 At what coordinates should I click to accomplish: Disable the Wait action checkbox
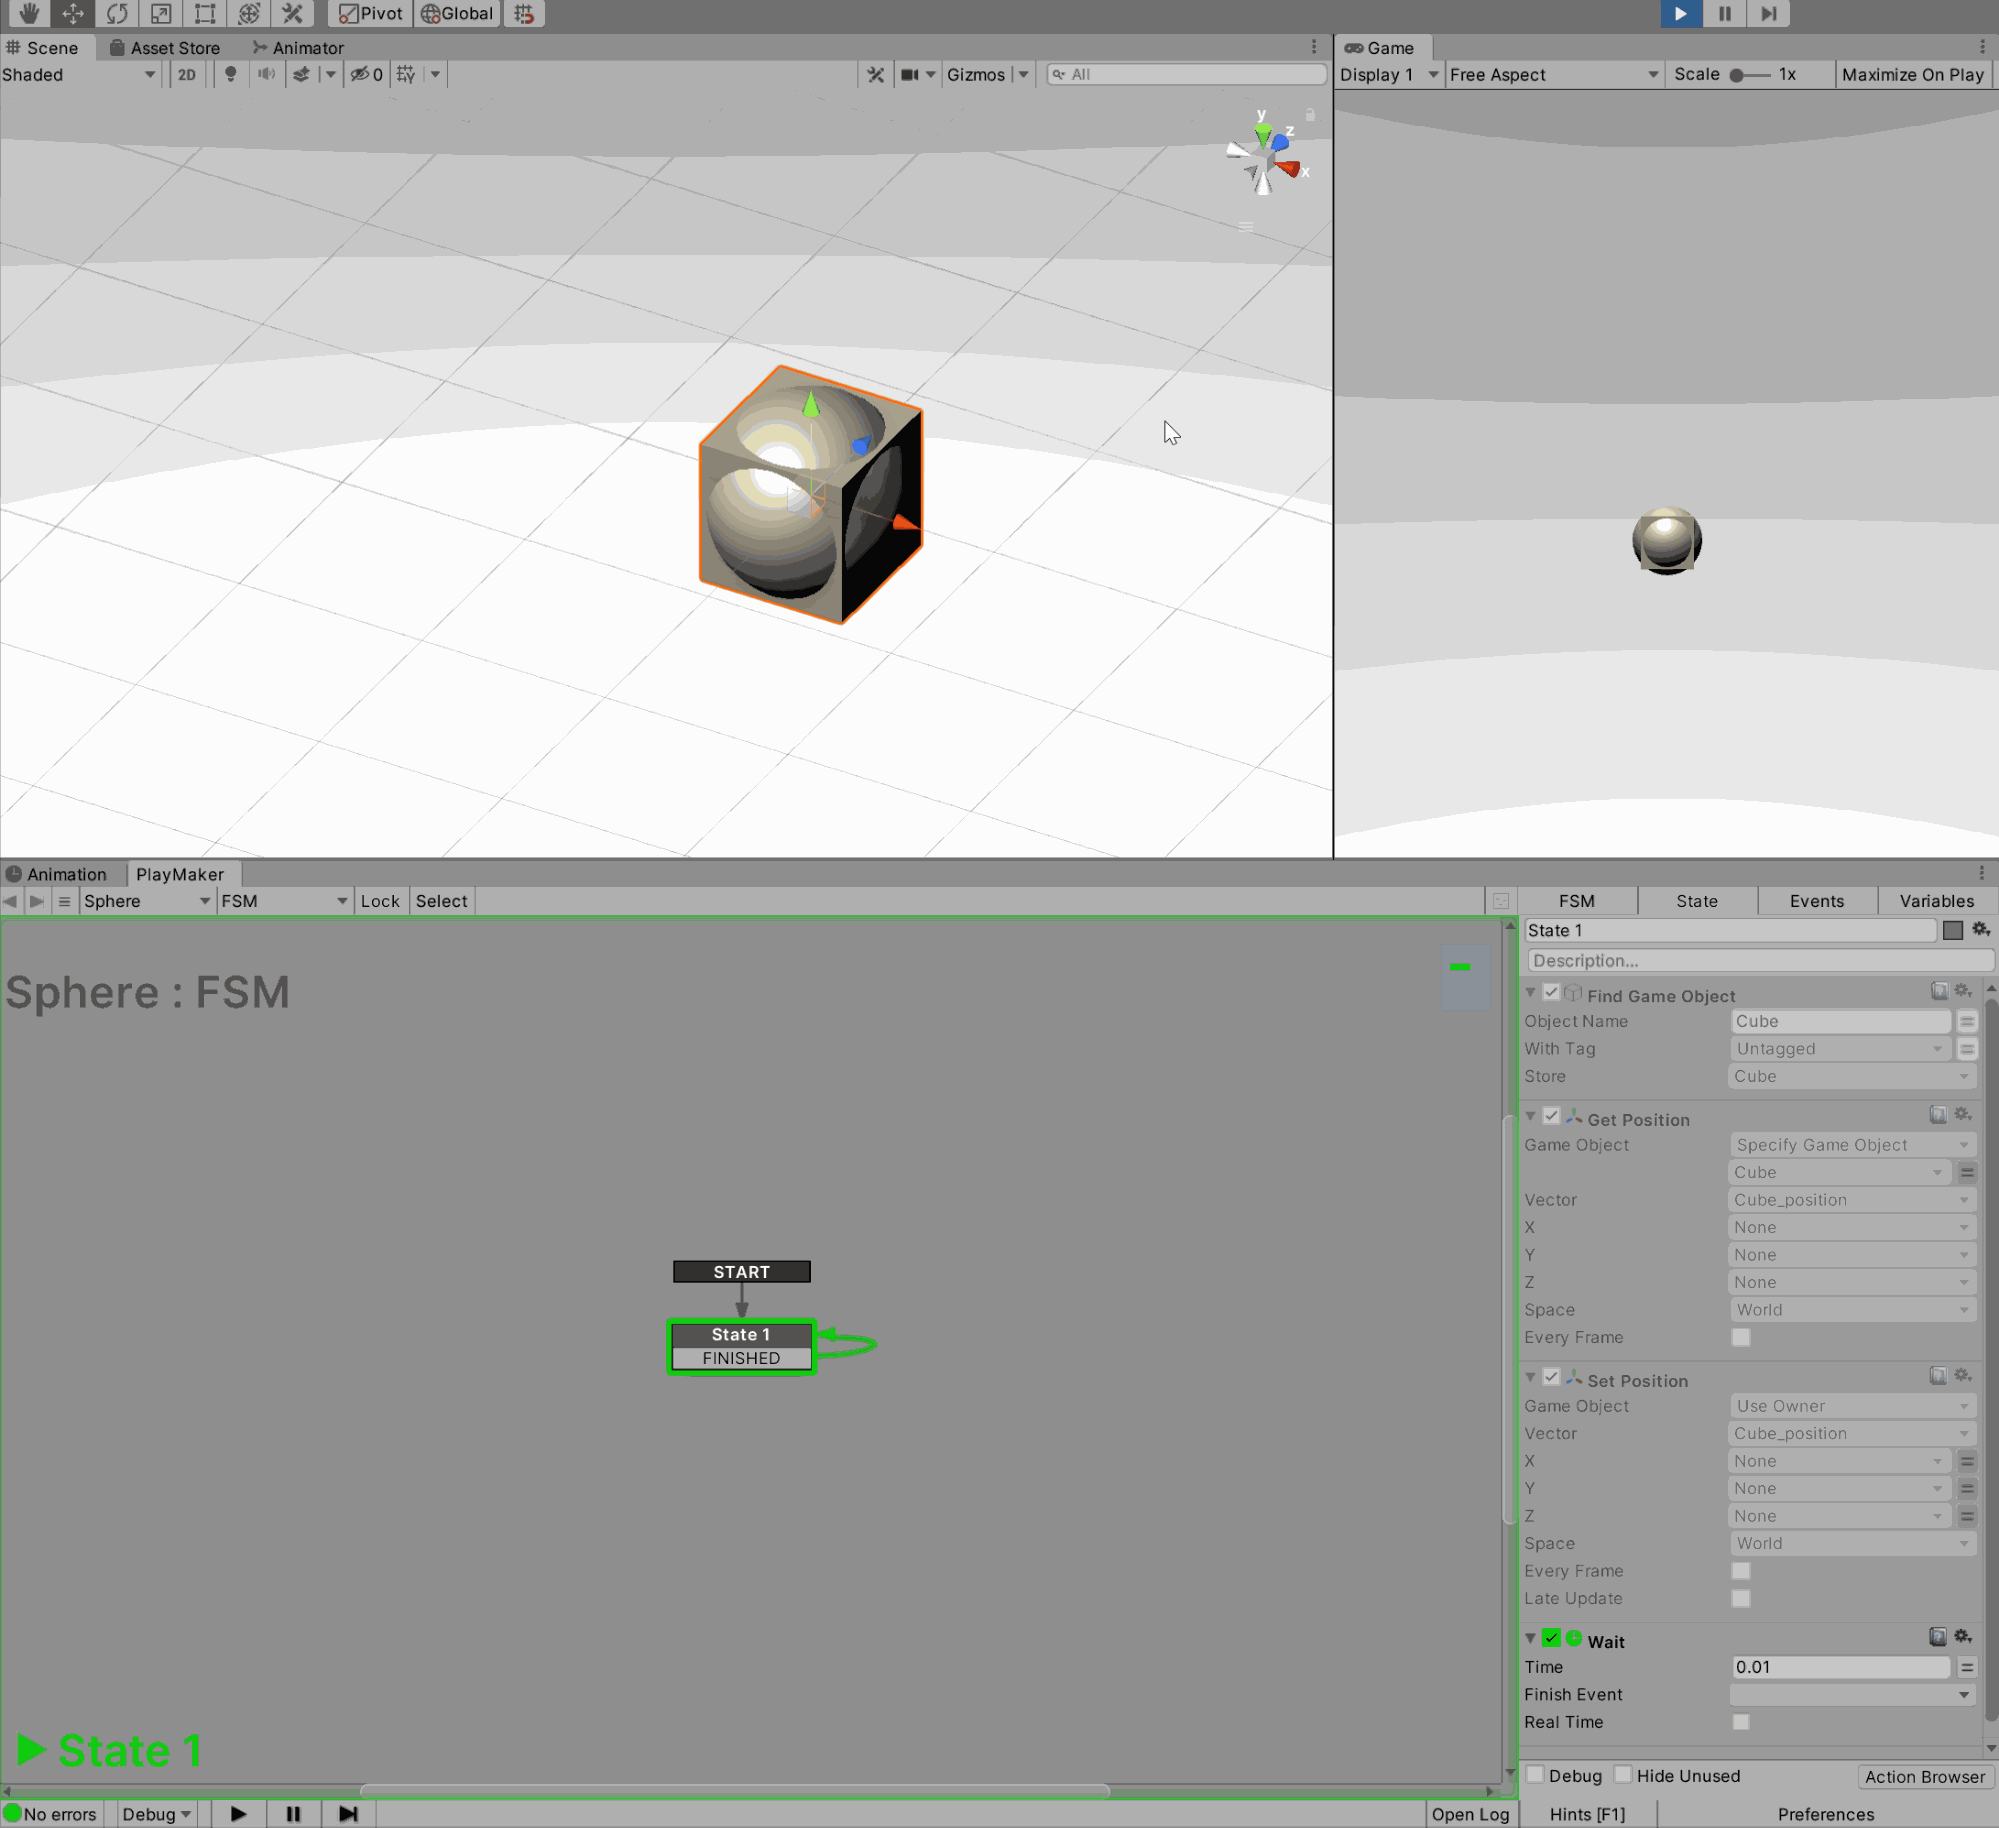click(x=1550, y=1638)
